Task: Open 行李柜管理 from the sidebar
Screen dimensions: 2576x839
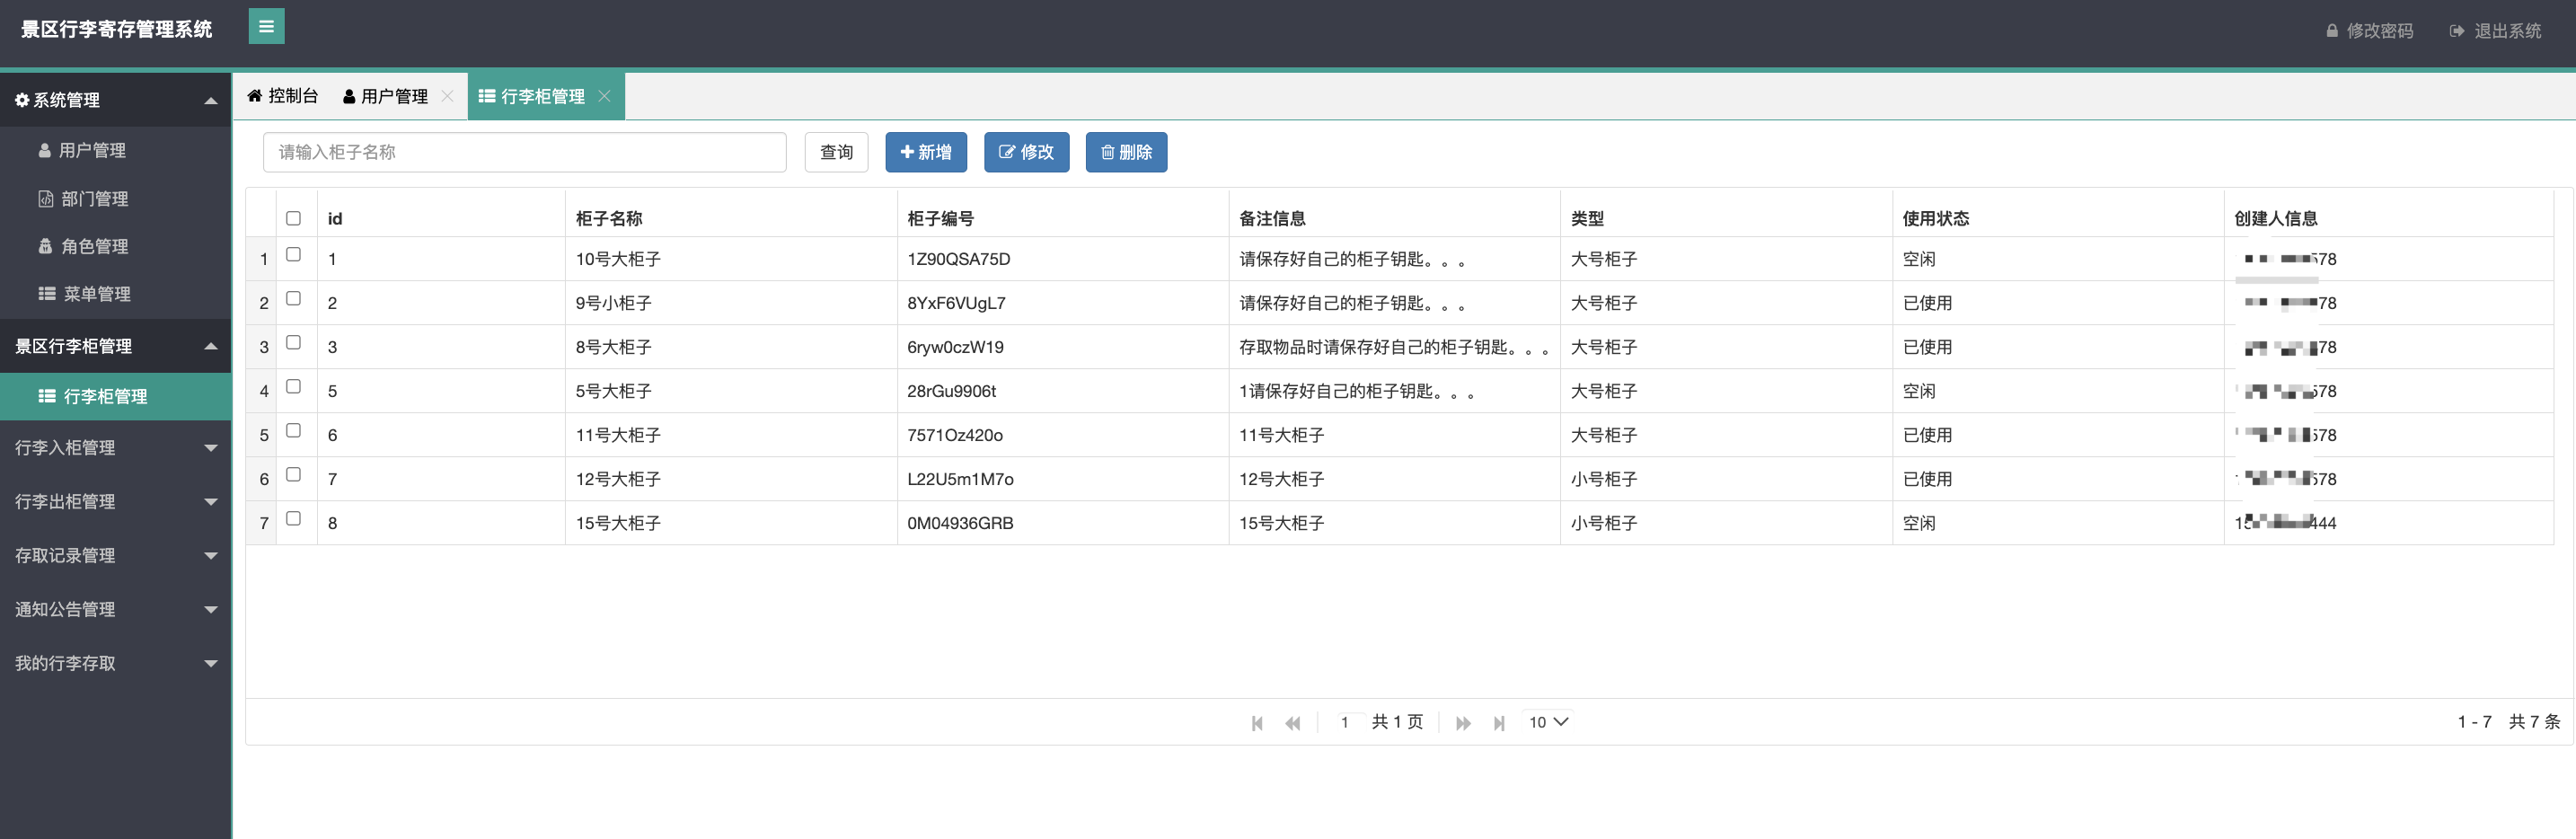Action: point(115,396)
